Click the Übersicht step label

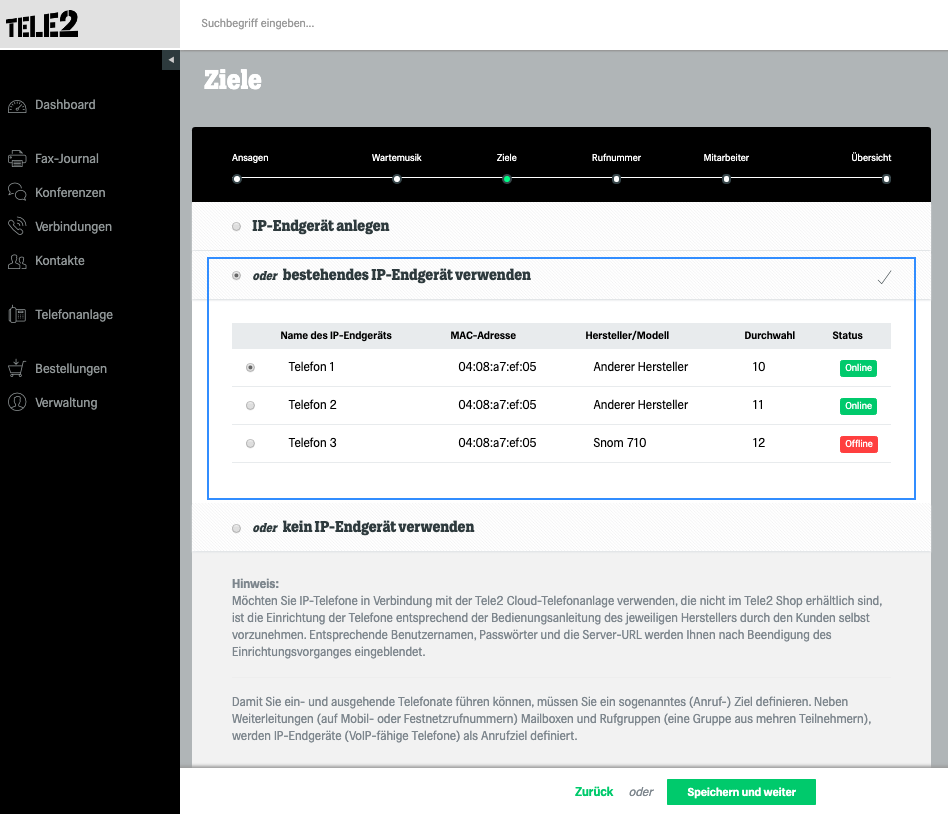871,158
